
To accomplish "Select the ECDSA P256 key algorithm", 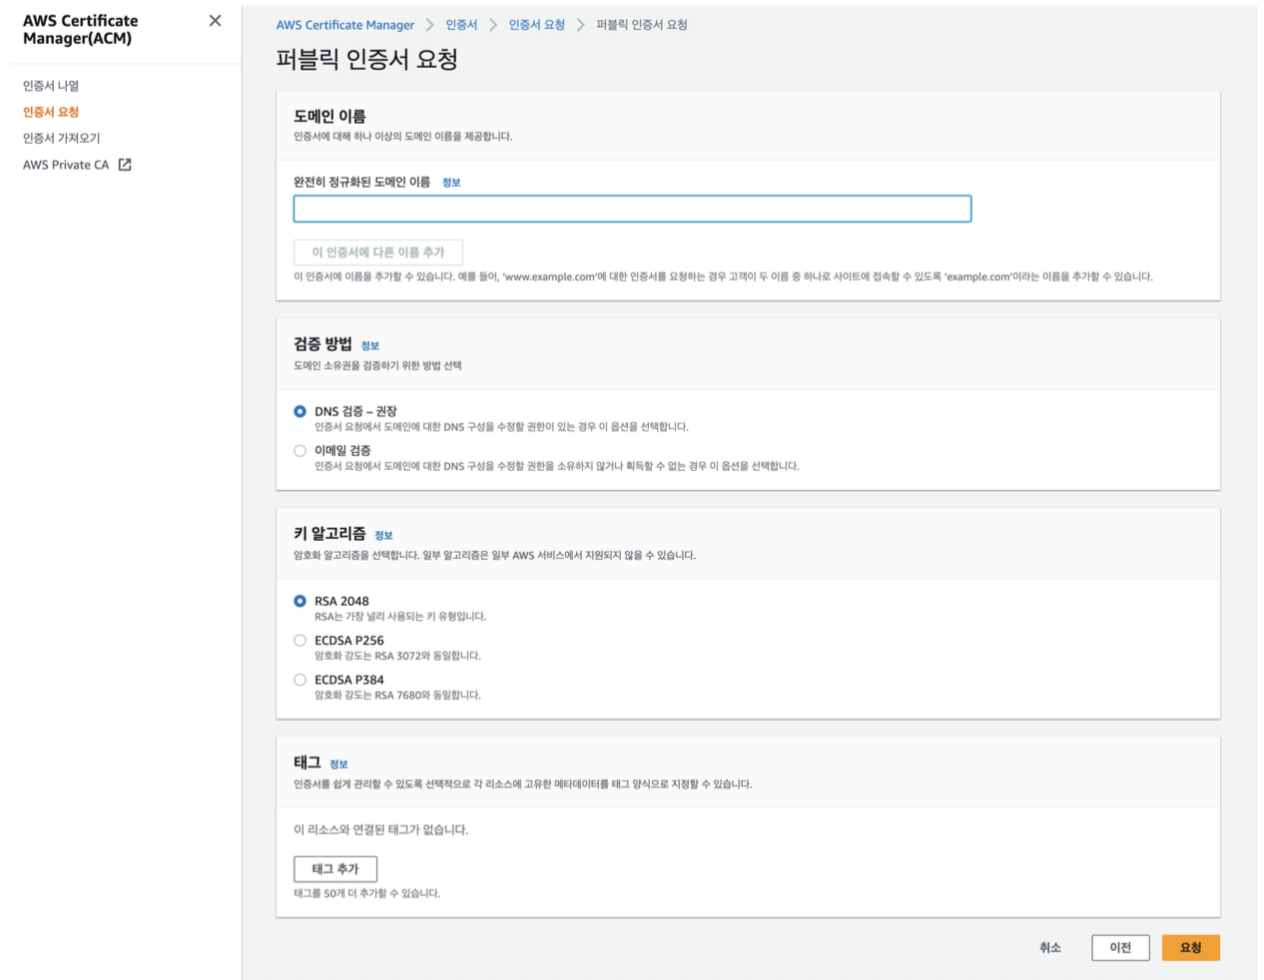I will tap(300, 640).
